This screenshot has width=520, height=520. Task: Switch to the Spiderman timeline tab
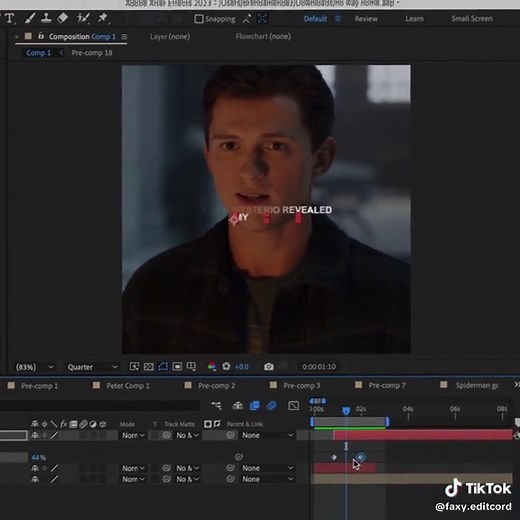(x=477, y=385)
